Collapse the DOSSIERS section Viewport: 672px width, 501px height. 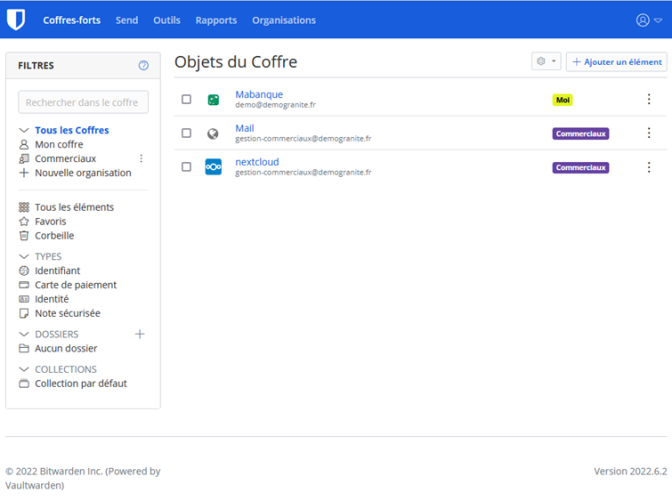click(x=24, y=334)
